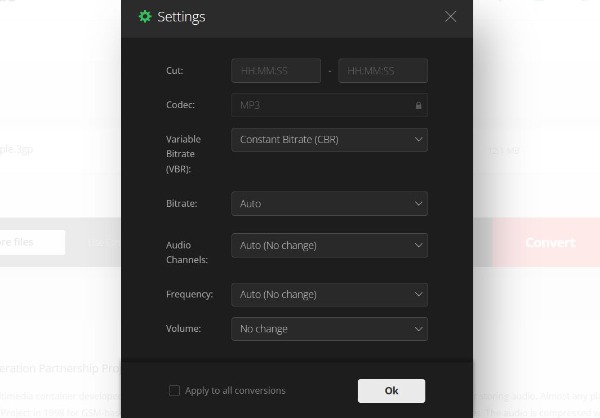This screenshot has width=600, height=418.
Task: Enable Apply to all conversions checkbox
Action: point(174,390)
